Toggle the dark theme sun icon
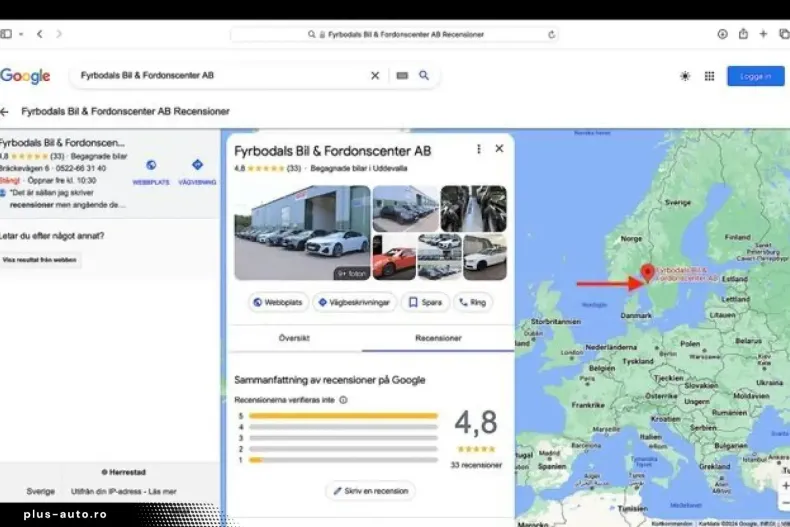This screenshot has height=527, width=790. tap(685, 76)
